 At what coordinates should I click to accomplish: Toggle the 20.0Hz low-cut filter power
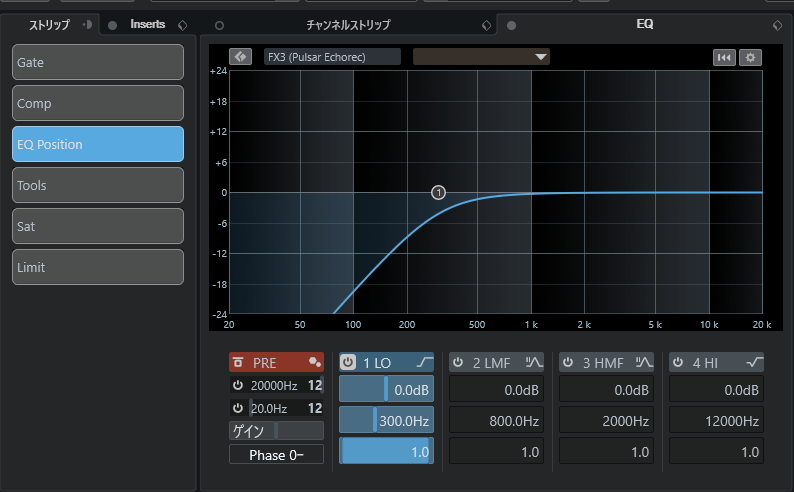237,407
